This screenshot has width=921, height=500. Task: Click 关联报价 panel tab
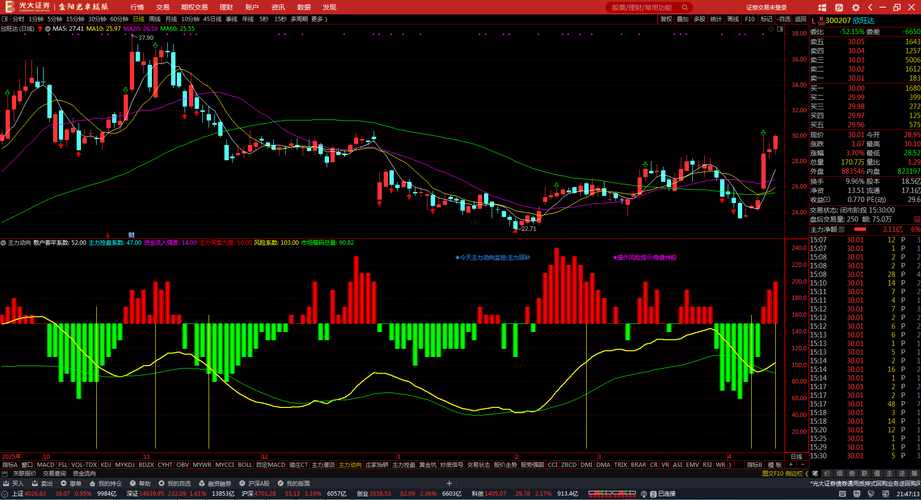coord(24,474)
